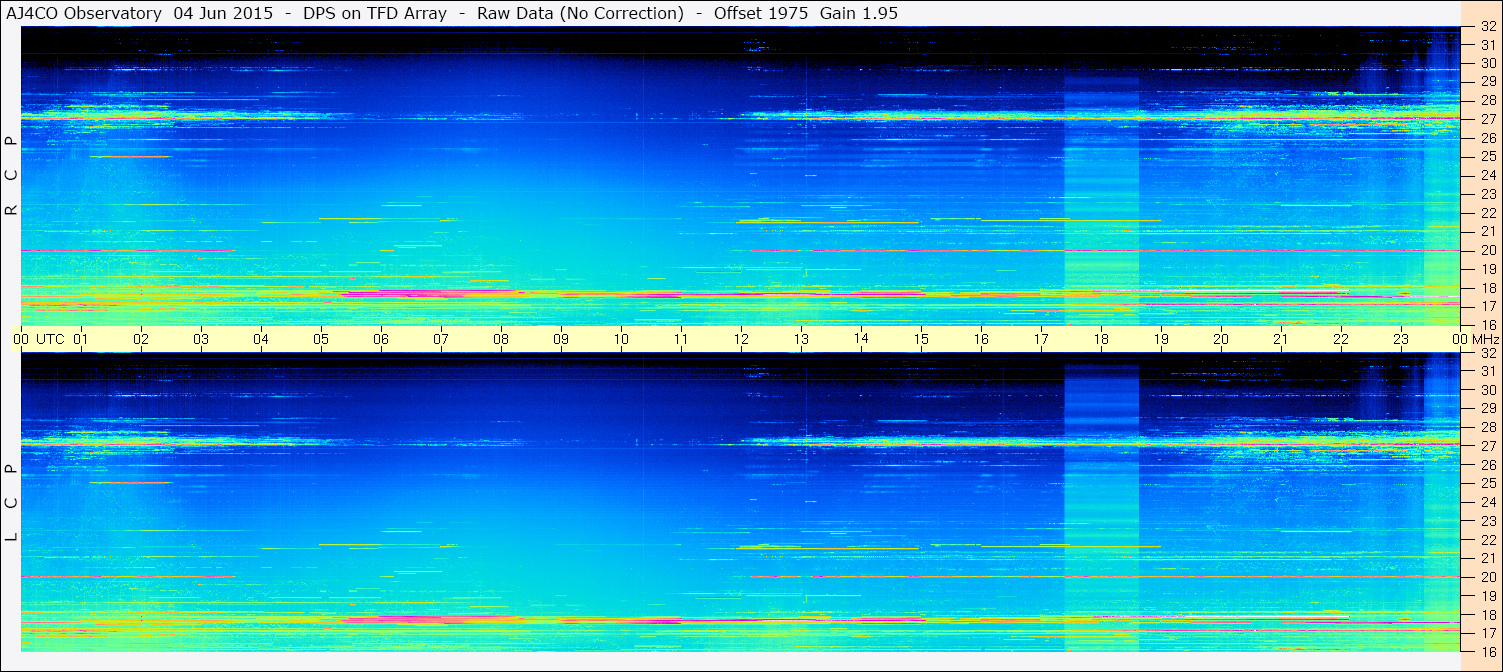Select hour 14 on the UTC axis
This screenshot has width=1503, height=672.
[x=861, y=339]
